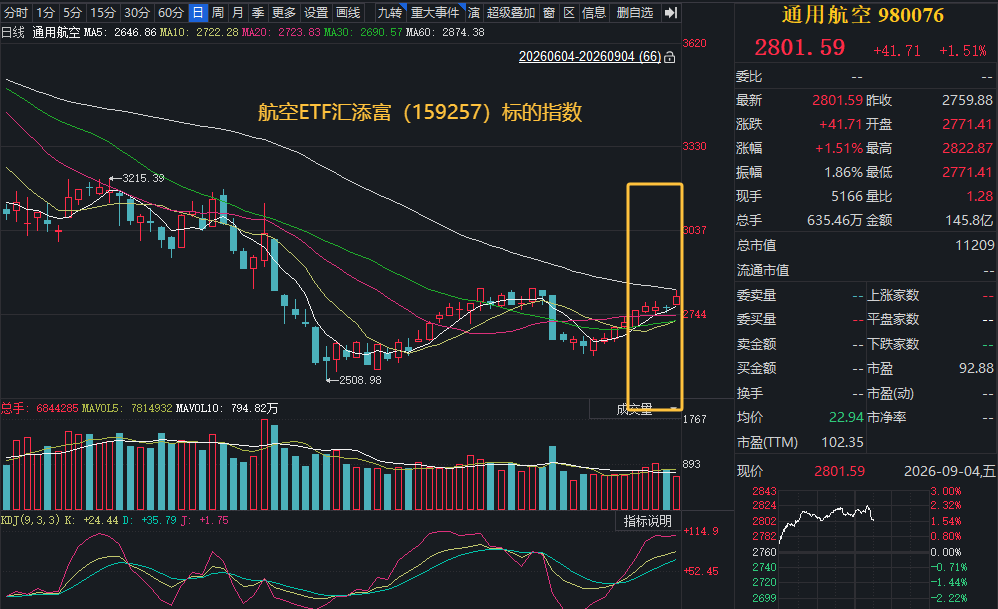Viewport: 998px width, 609px height.
Task: Click the 3215.39 high price marker
Action: coord(137,178)
